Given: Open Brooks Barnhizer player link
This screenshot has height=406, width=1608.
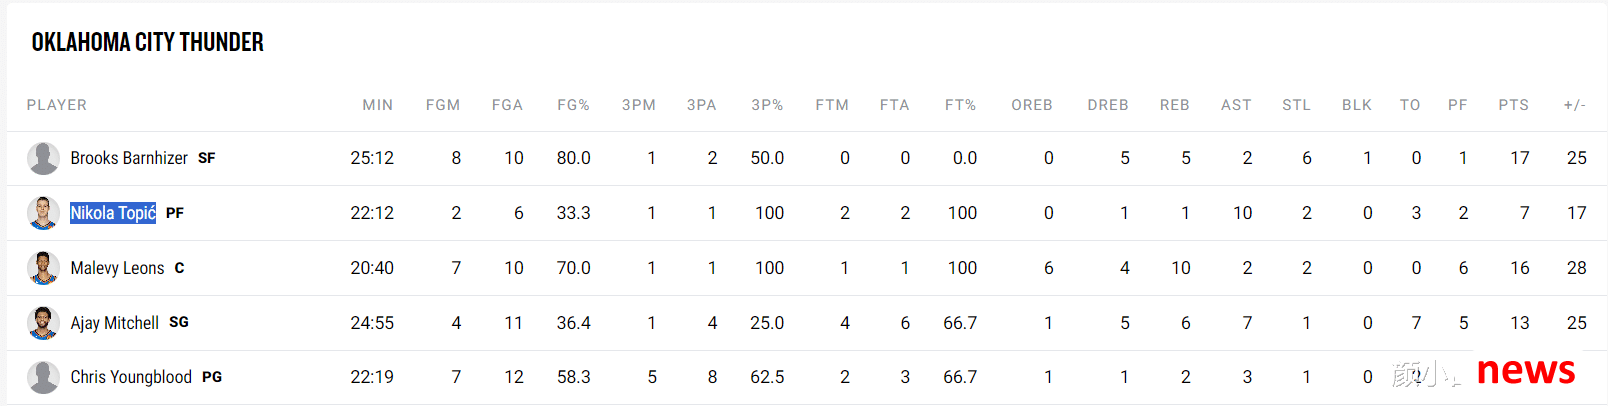Looking at the screenshot, I should click(129, 158).
